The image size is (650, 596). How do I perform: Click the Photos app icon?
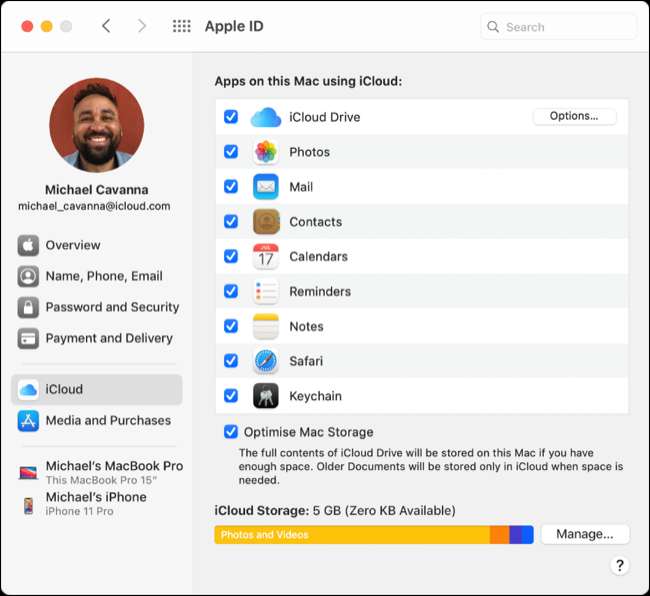265,152
